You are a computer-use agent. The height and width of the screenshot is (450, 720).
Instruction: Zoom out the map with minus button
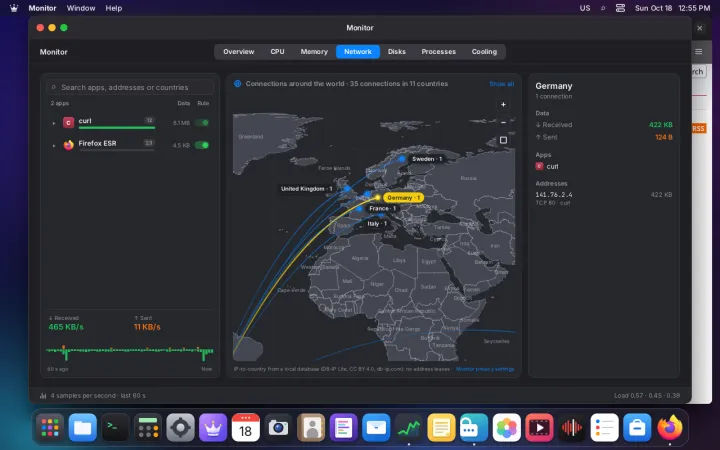coord(503,122)
